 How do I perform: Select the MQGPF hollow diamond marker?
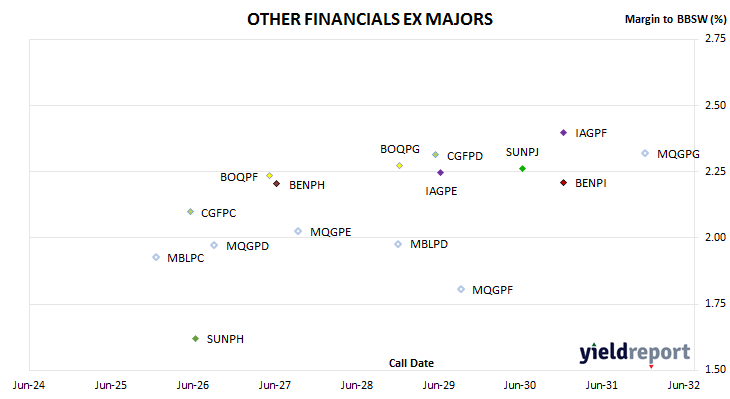461,289
